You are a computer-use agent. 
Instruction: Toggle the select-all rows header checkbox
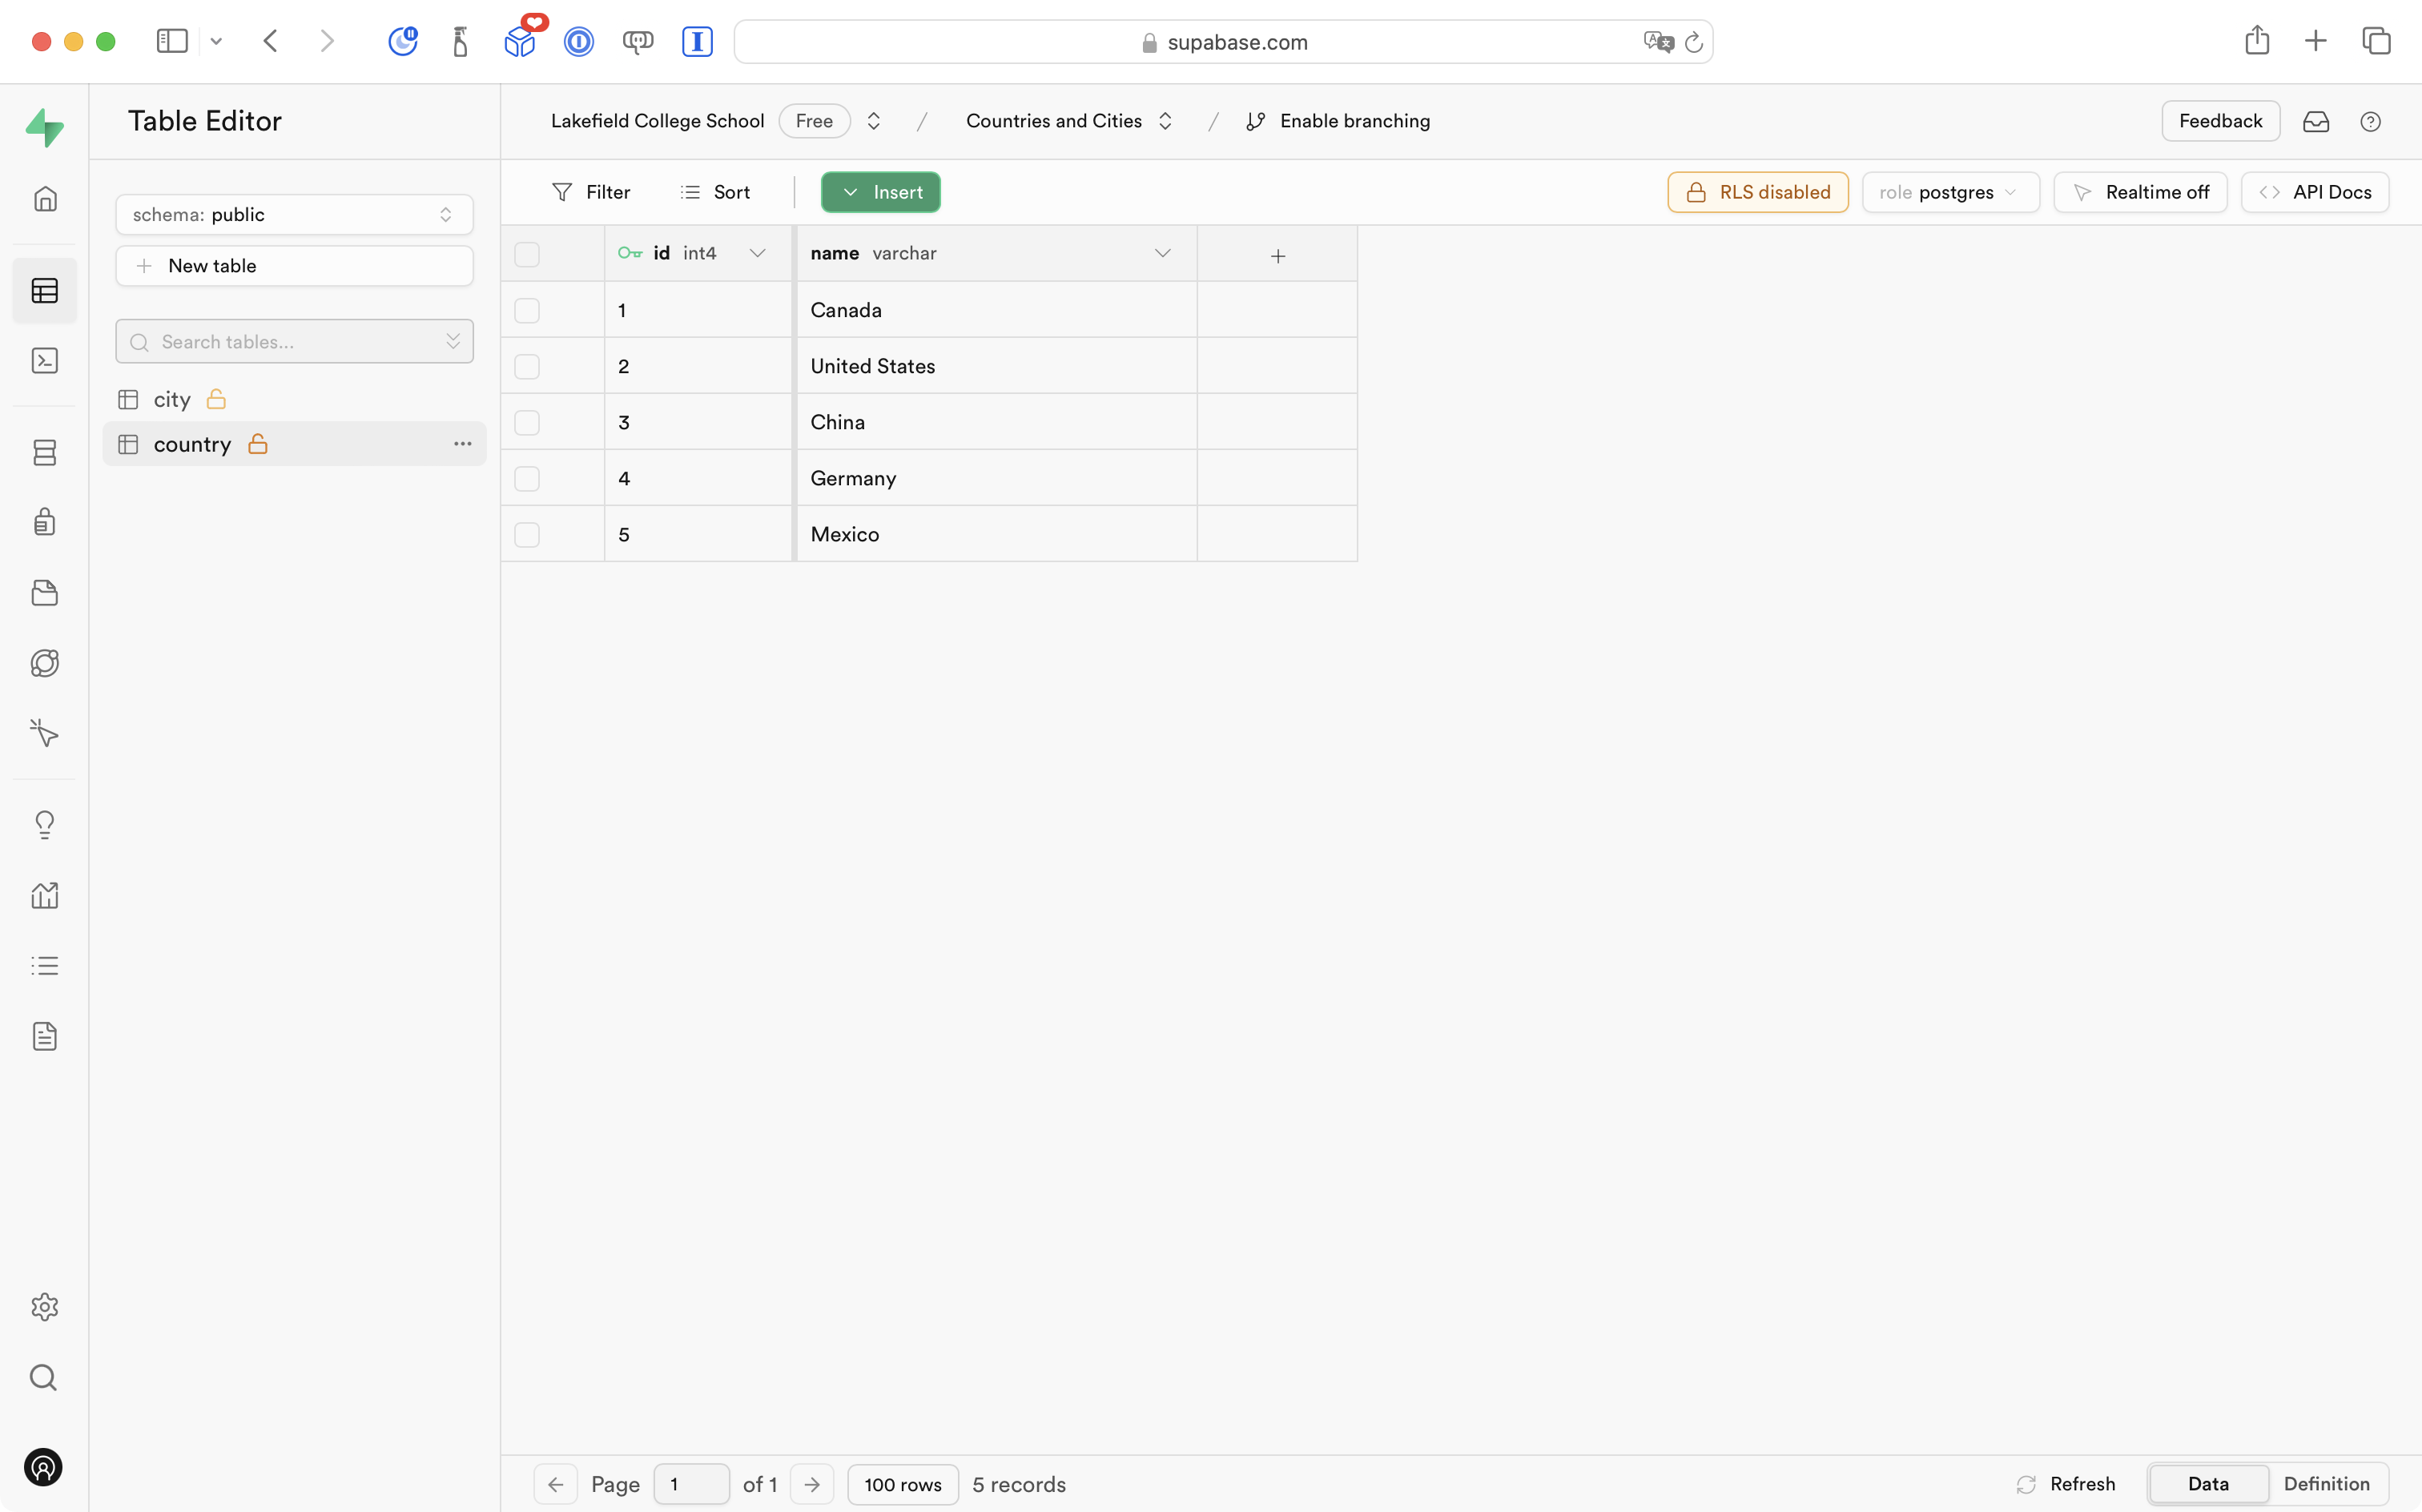[527, 254]
